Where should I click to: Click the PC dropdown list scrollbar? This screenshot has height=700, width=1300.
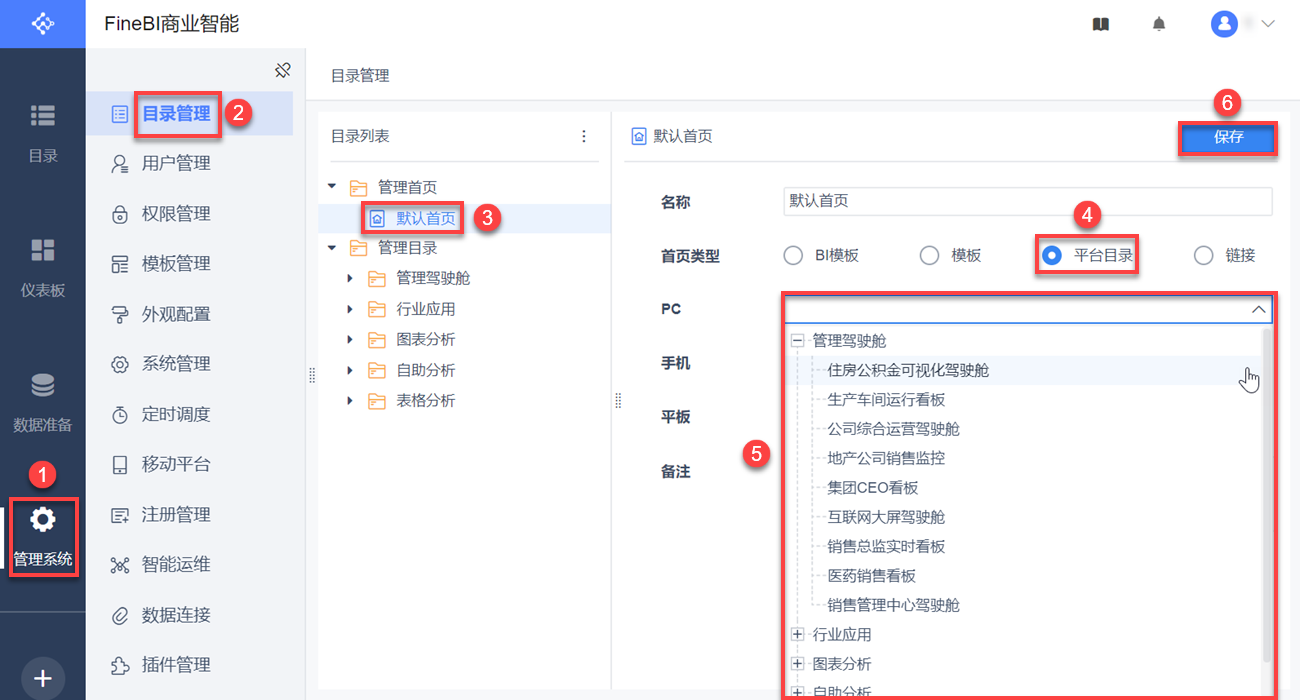(x=1267, y=495)
